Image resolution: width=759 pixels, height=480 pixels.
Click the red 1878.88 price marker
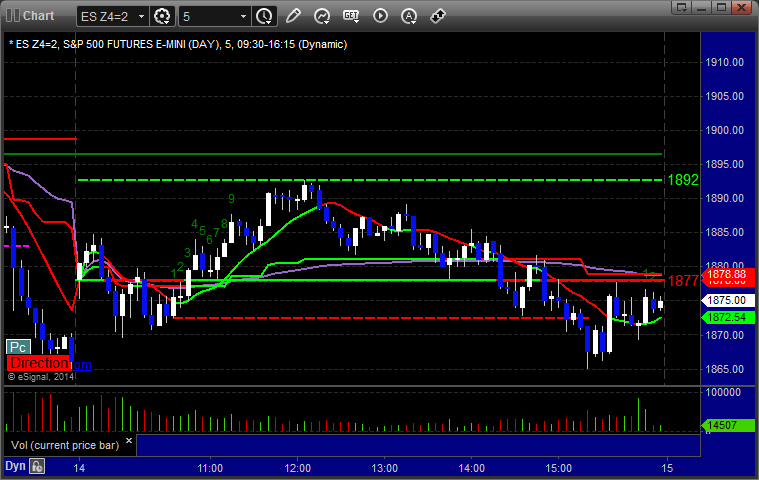[x=727, y=274]
